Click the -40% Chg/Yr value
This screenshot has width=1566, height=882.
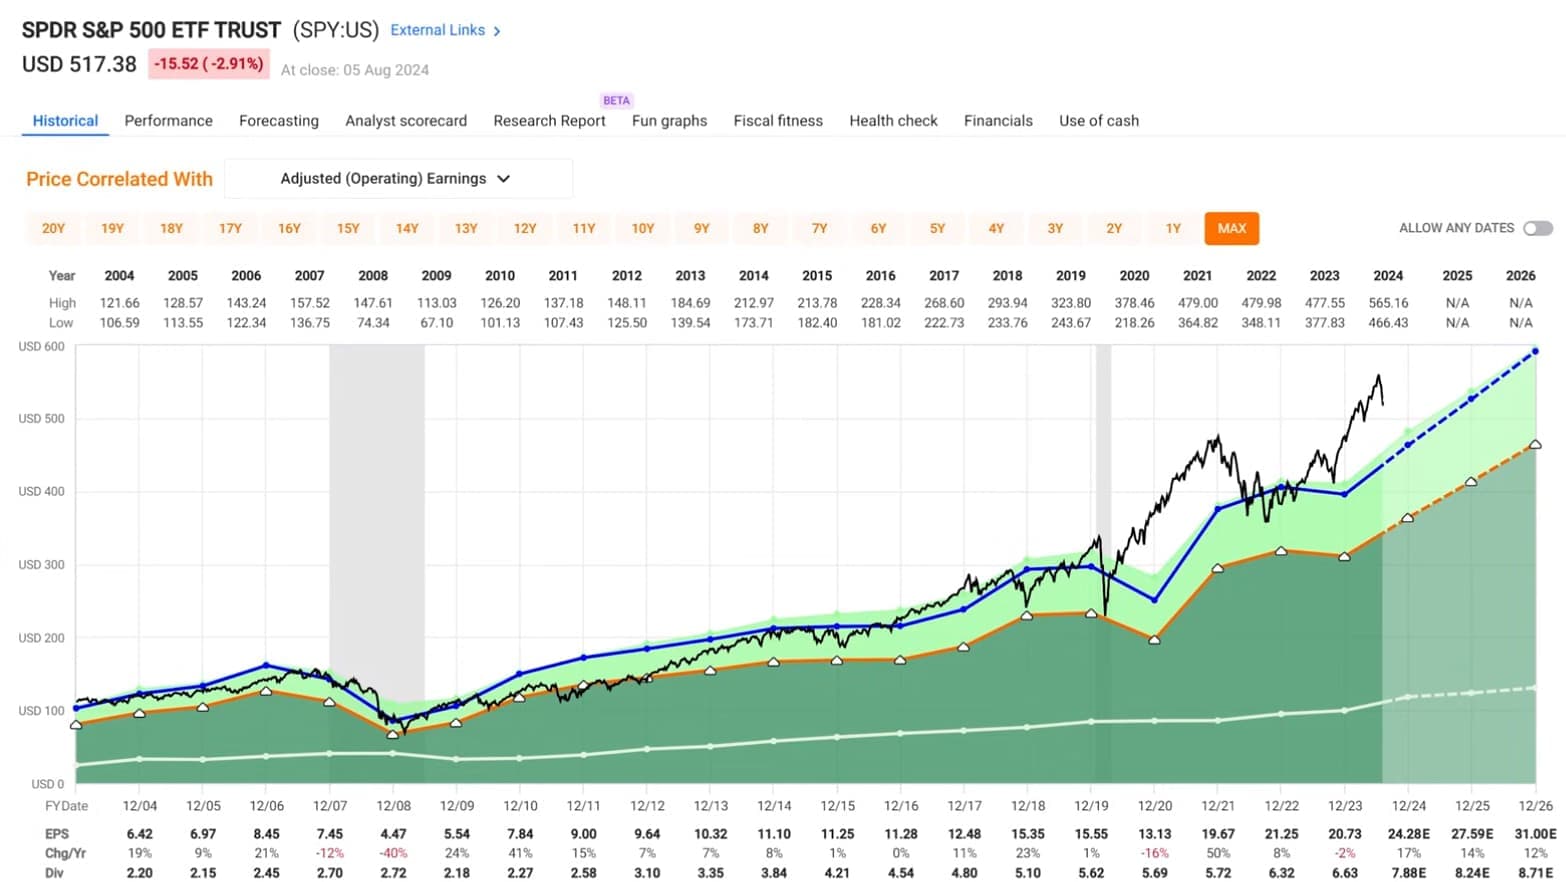[x=394, y=853]
